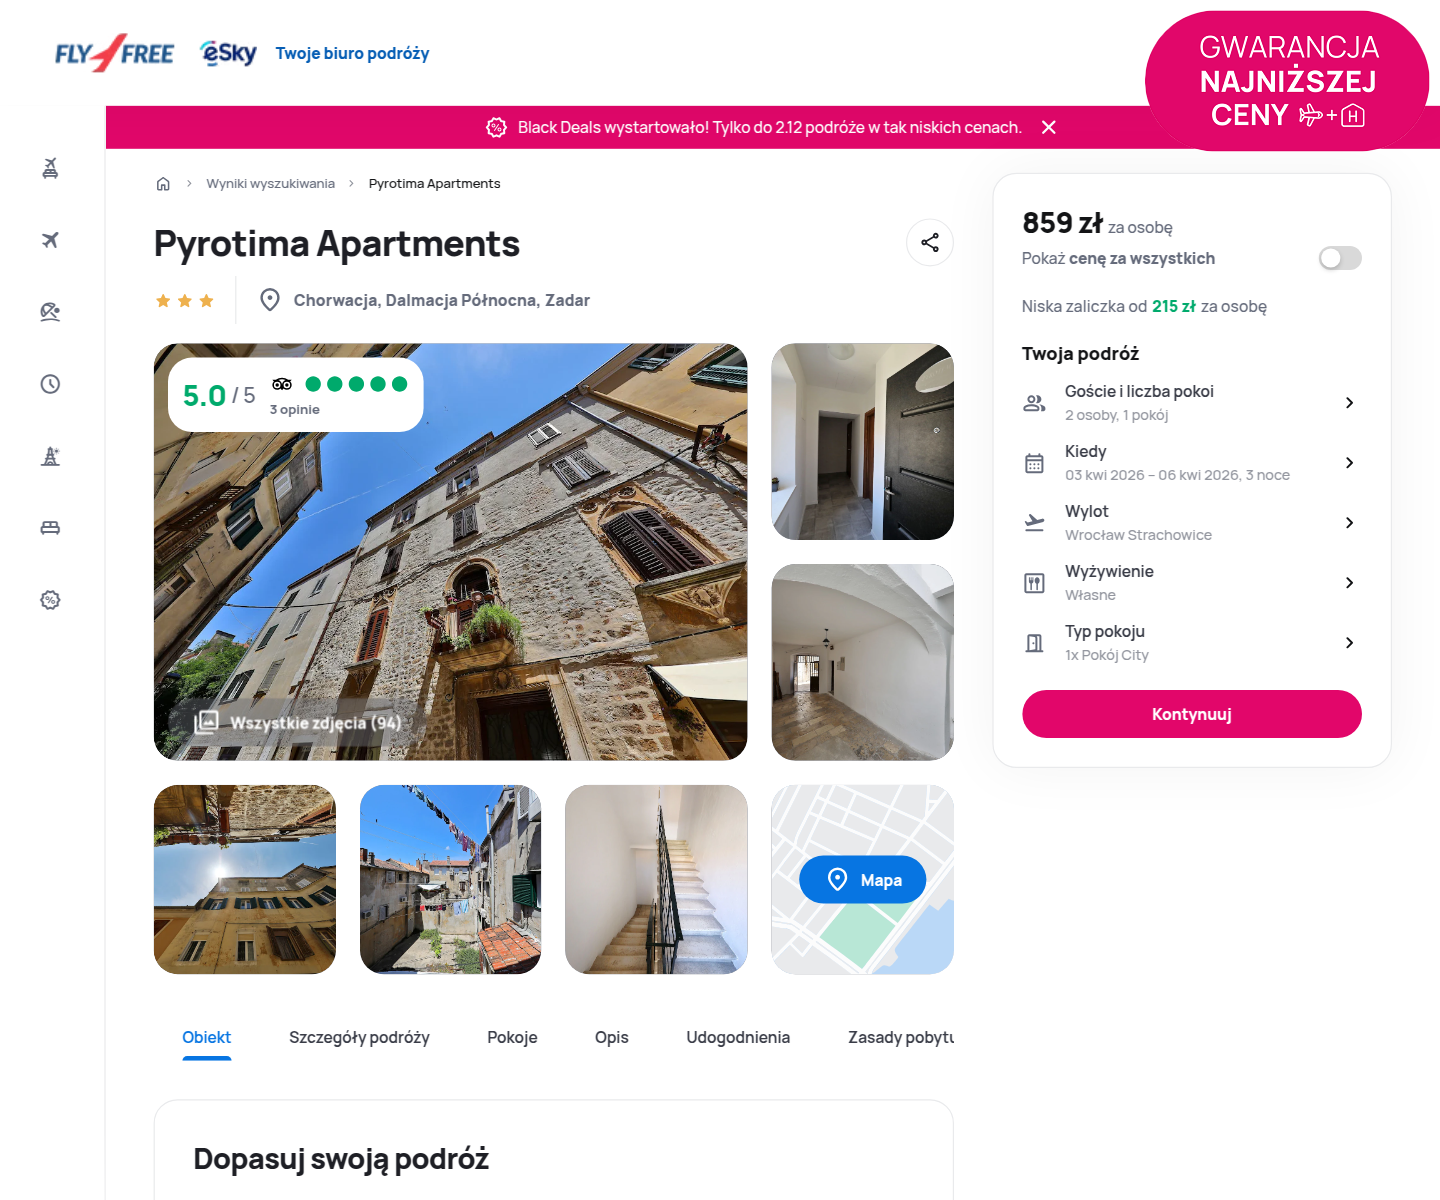Share Pyrotima Apartments via share icon

tap(930, 243)
